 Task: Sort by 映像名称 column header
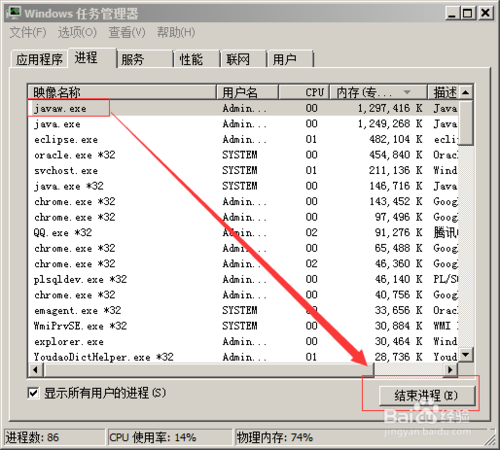122,92
